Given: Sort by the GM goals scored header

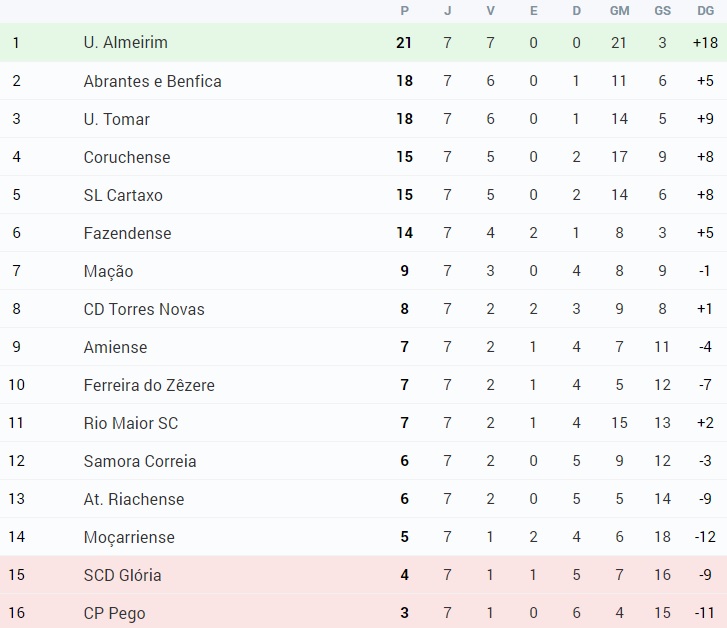Looking at the screenshot, I should click(x=619, y=11).
